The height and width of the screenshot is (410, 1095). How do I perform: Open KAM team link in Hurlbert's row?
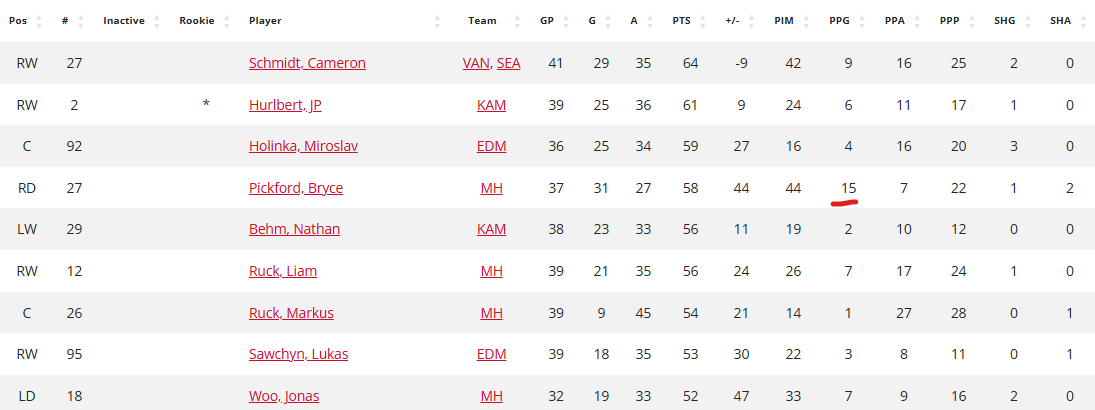pyautogui.click(x=491, y=105)
